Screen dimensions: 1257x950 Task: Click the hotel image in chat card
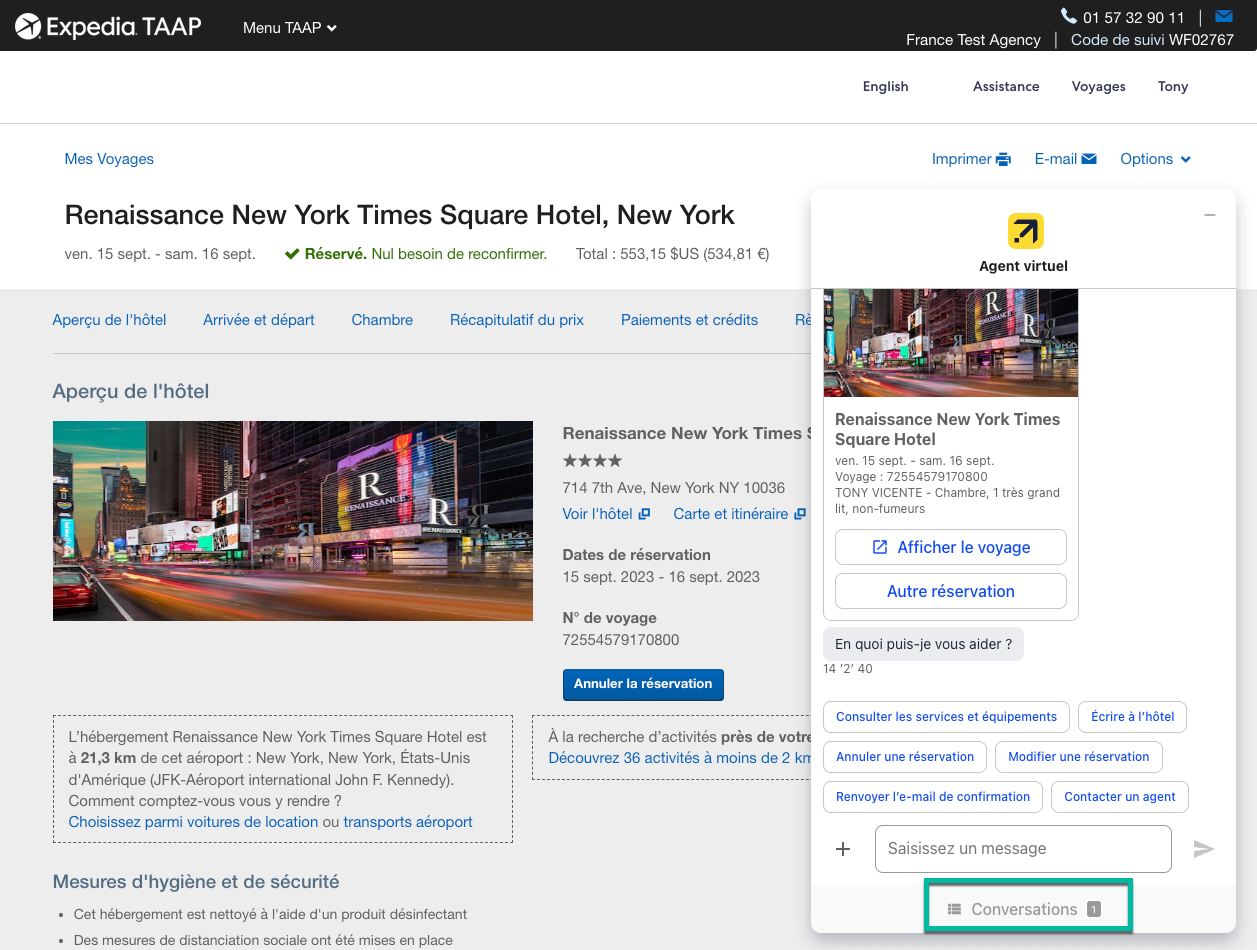coord(951,343)
